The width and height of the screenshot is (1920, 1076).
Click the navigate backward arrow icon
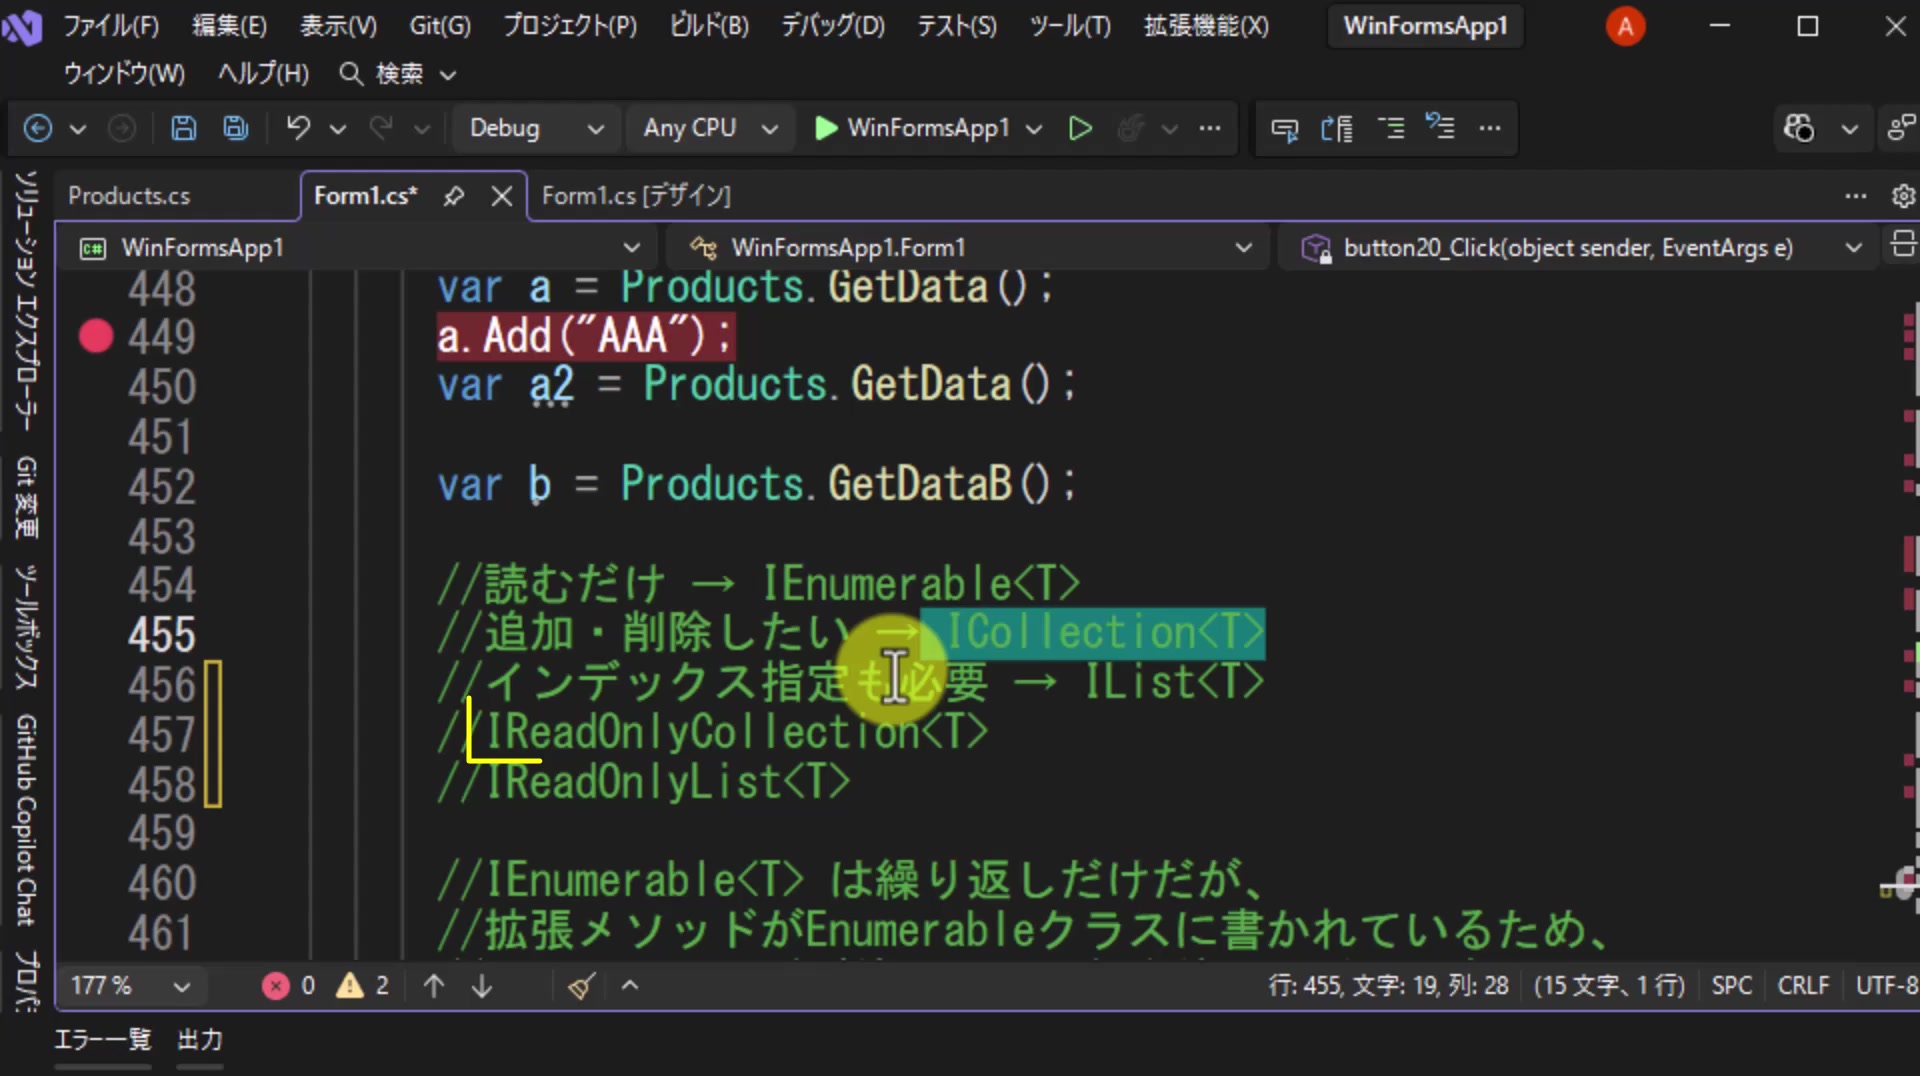click(x=37, y=128)
